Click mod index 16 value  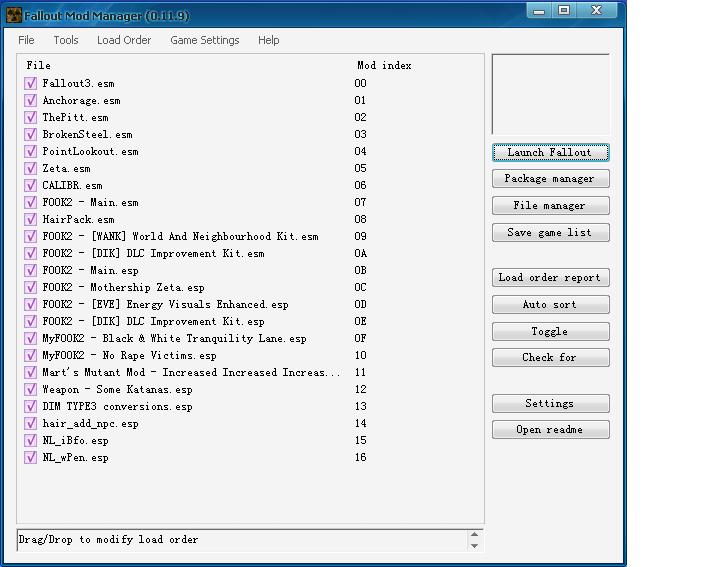pos(360,457)
